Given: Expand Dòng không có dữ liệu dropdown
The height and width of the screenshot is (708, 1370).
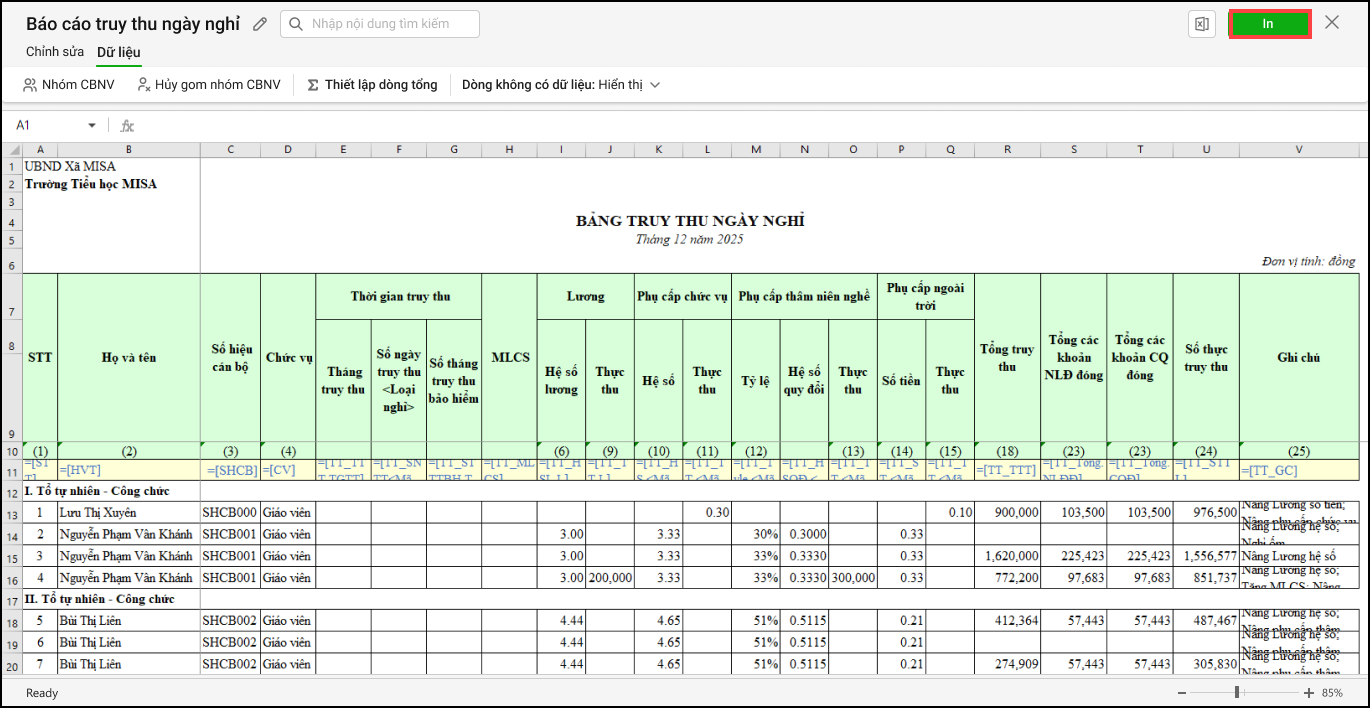Looking at the screenshot, I should coord(655,85).
